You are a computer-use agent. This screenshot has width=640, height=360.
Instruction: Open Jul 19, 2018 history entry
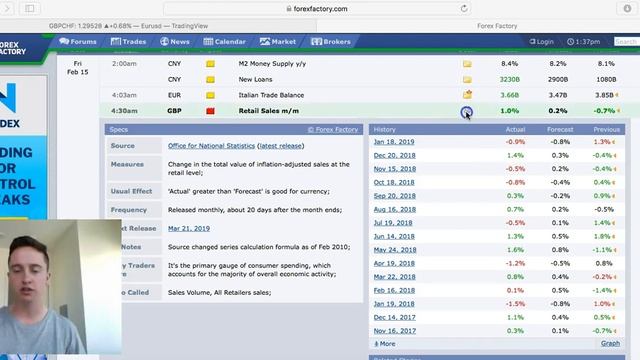click(393, 223)
